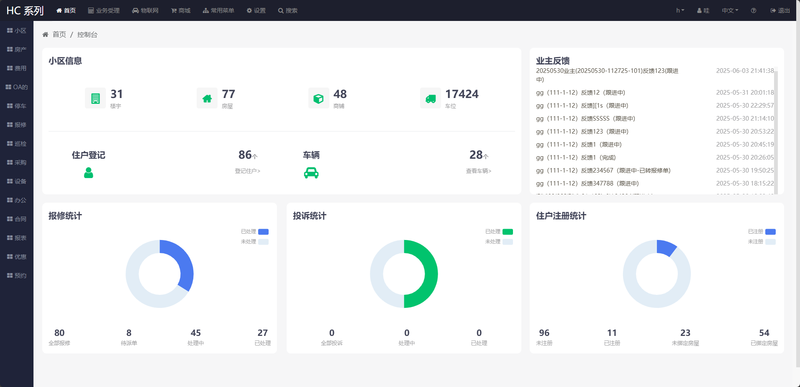
Task: Open 设备 in the left sidebar
Action: tap(16, 182)
